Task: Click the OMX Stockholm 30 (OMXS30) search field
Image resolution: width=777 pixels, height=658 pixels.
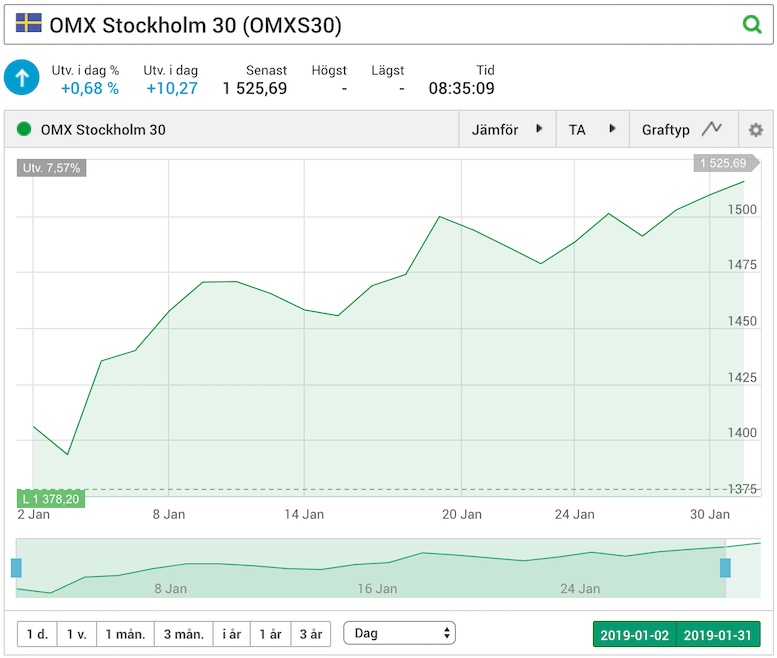Action: [x=388, y=25]
